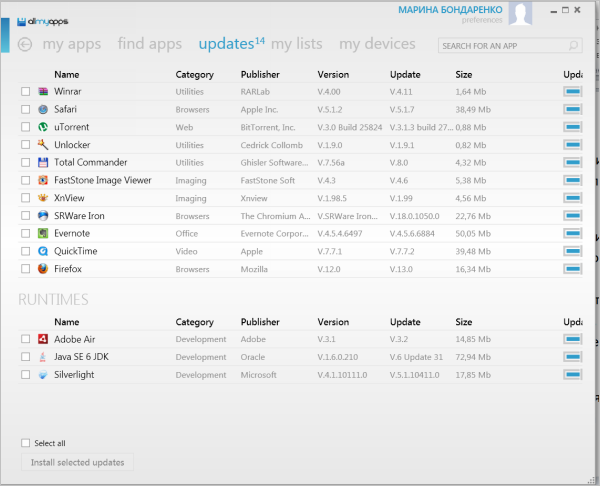Image resolution: width=600 pixels, height=486 pixels.
Task: Tick the uTorrent checkbox
Action: pyautogui.click(x=26, y=127)
